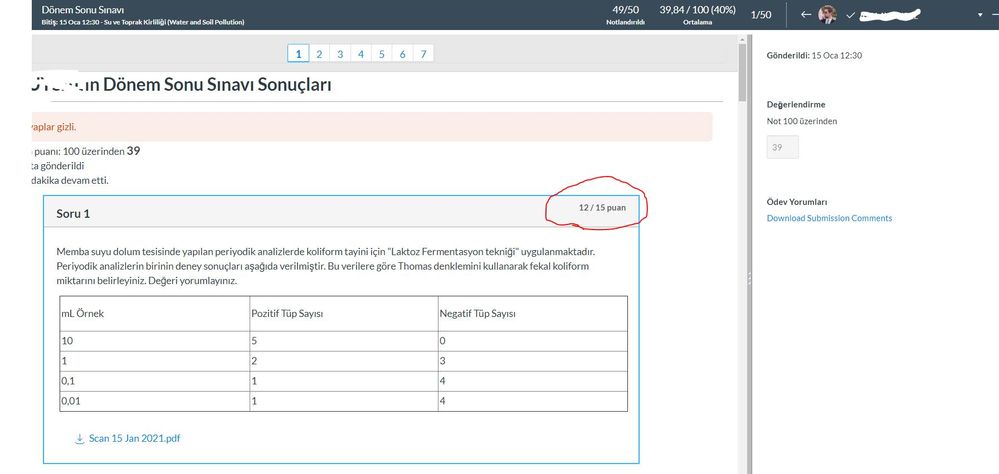999x474 pixels.
Task: Click download icon beside Scan 15 Jan 2021.pdf
Action: point(79,438)
